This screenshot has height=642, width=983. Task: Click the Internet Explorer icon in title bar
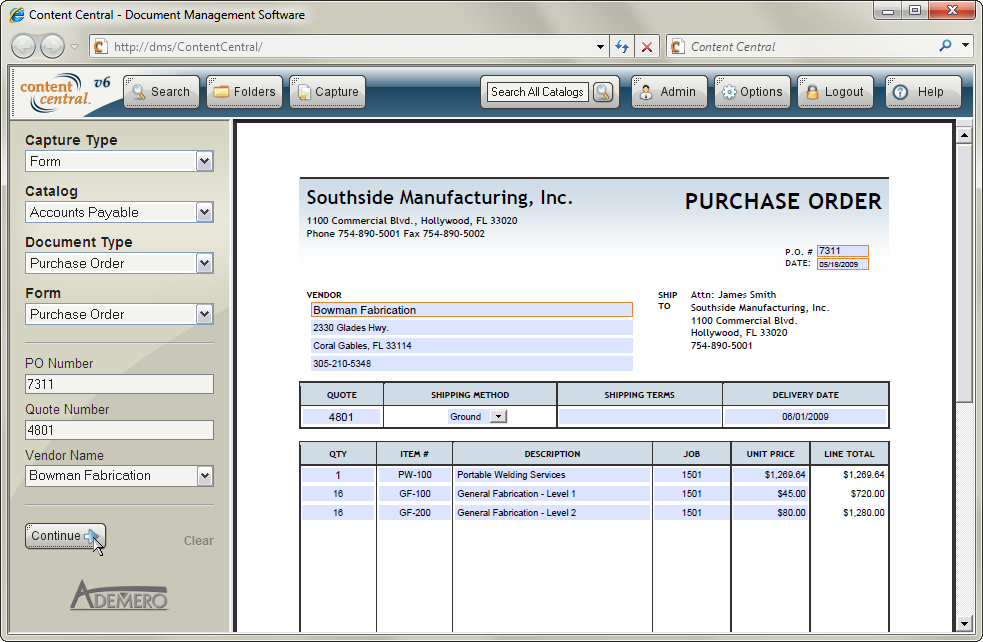[18, 14]
